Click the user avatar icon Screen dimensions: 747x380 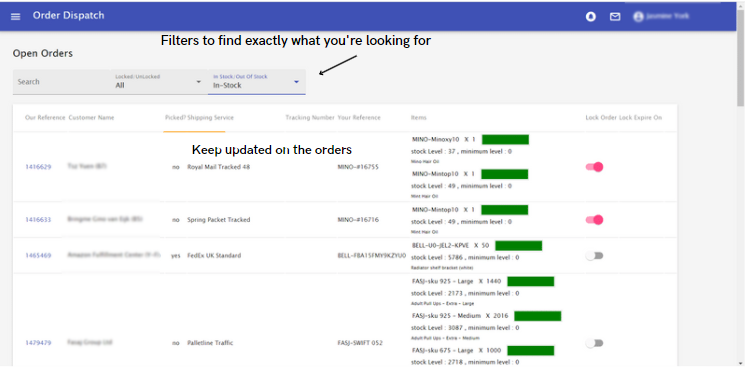638,17
